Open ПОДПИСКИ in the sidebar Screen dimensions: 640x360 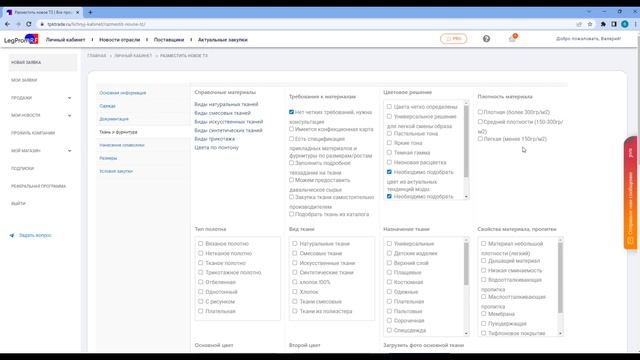[x=22, y=168]
